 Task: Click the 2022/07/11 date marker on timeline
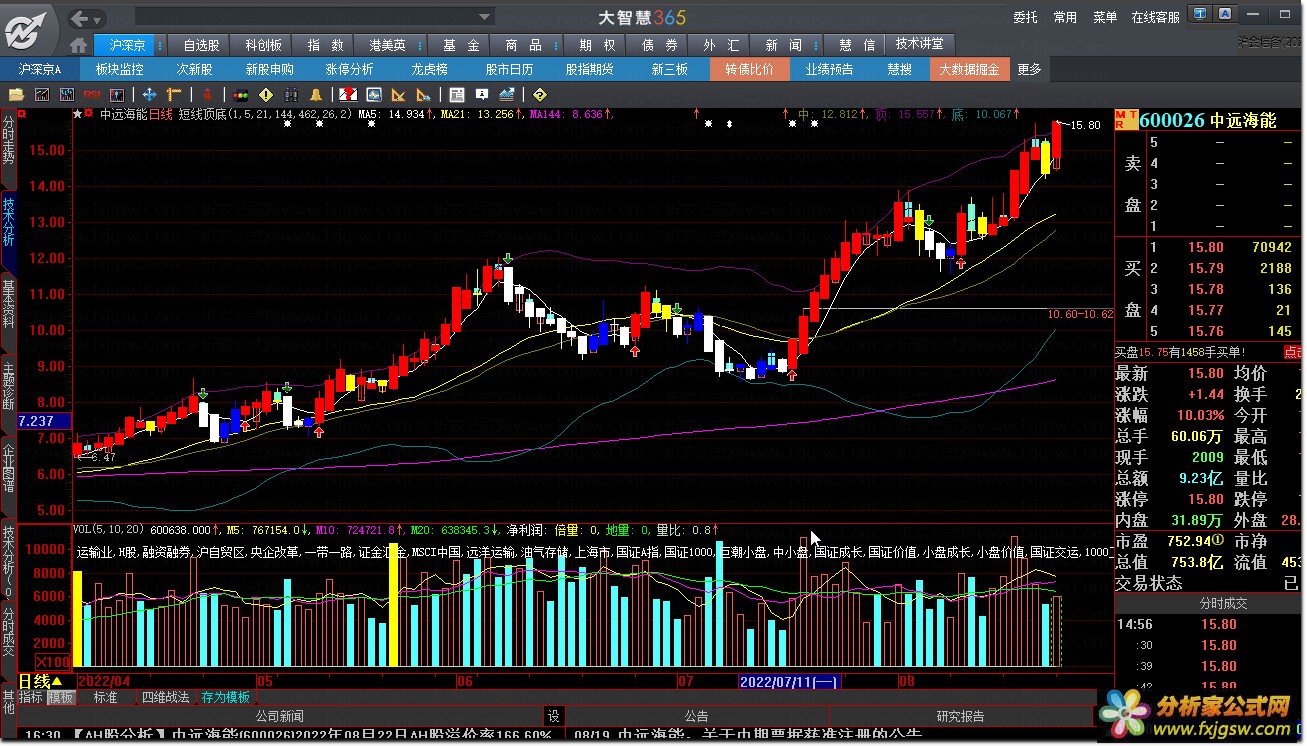click(789, 681)
